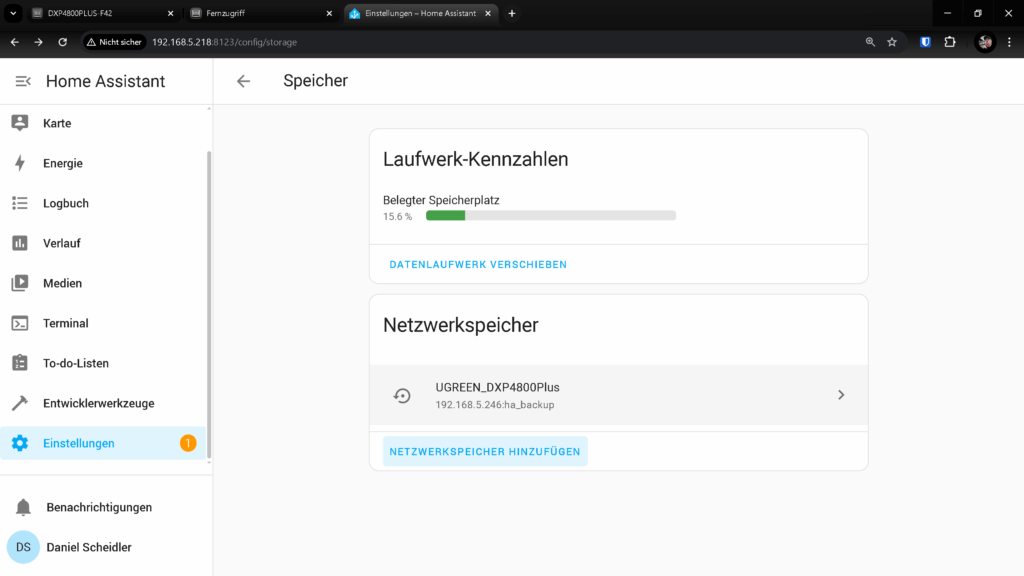Click browser back navigation arrow
This screenshot has height=576, width=1024.
click(14, 42)
